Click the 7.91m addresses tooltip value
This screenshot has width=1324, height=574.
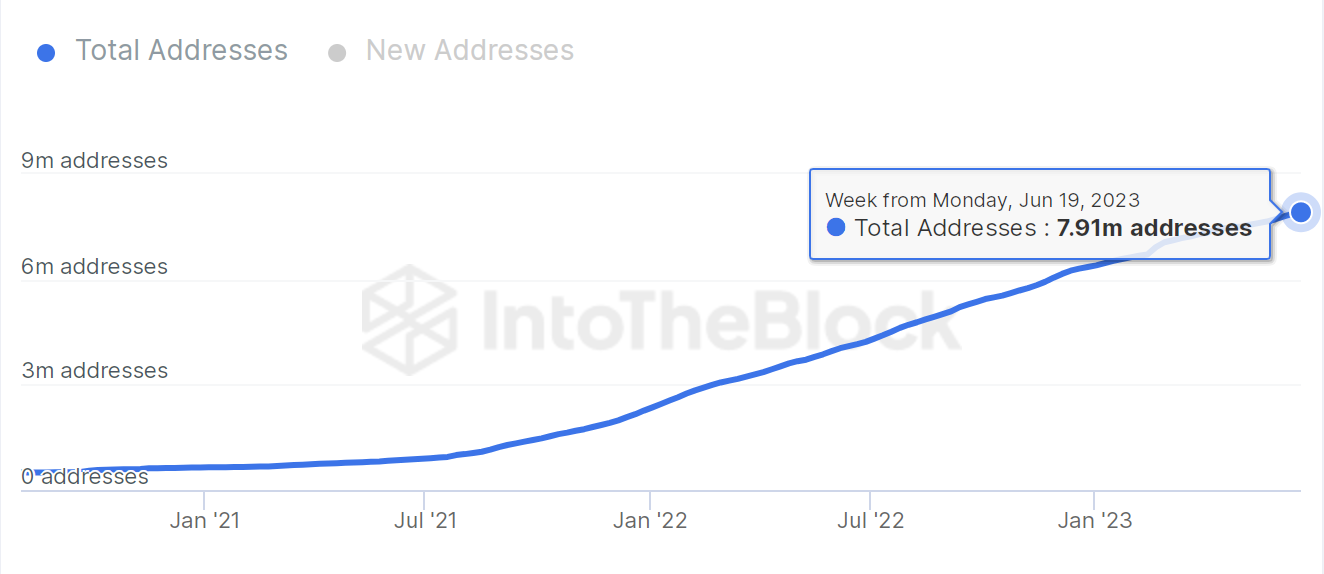pos(1154,228)
